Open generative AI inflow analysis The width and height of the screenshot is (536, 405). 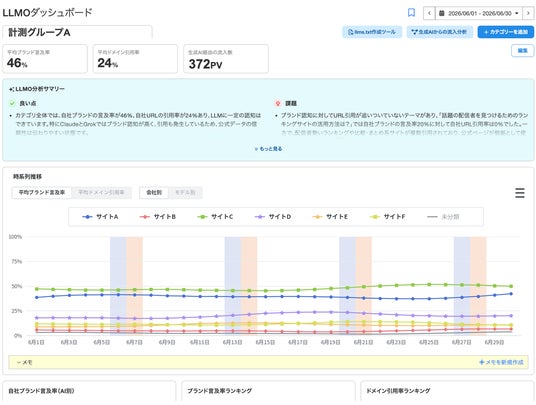click(439, 32)
